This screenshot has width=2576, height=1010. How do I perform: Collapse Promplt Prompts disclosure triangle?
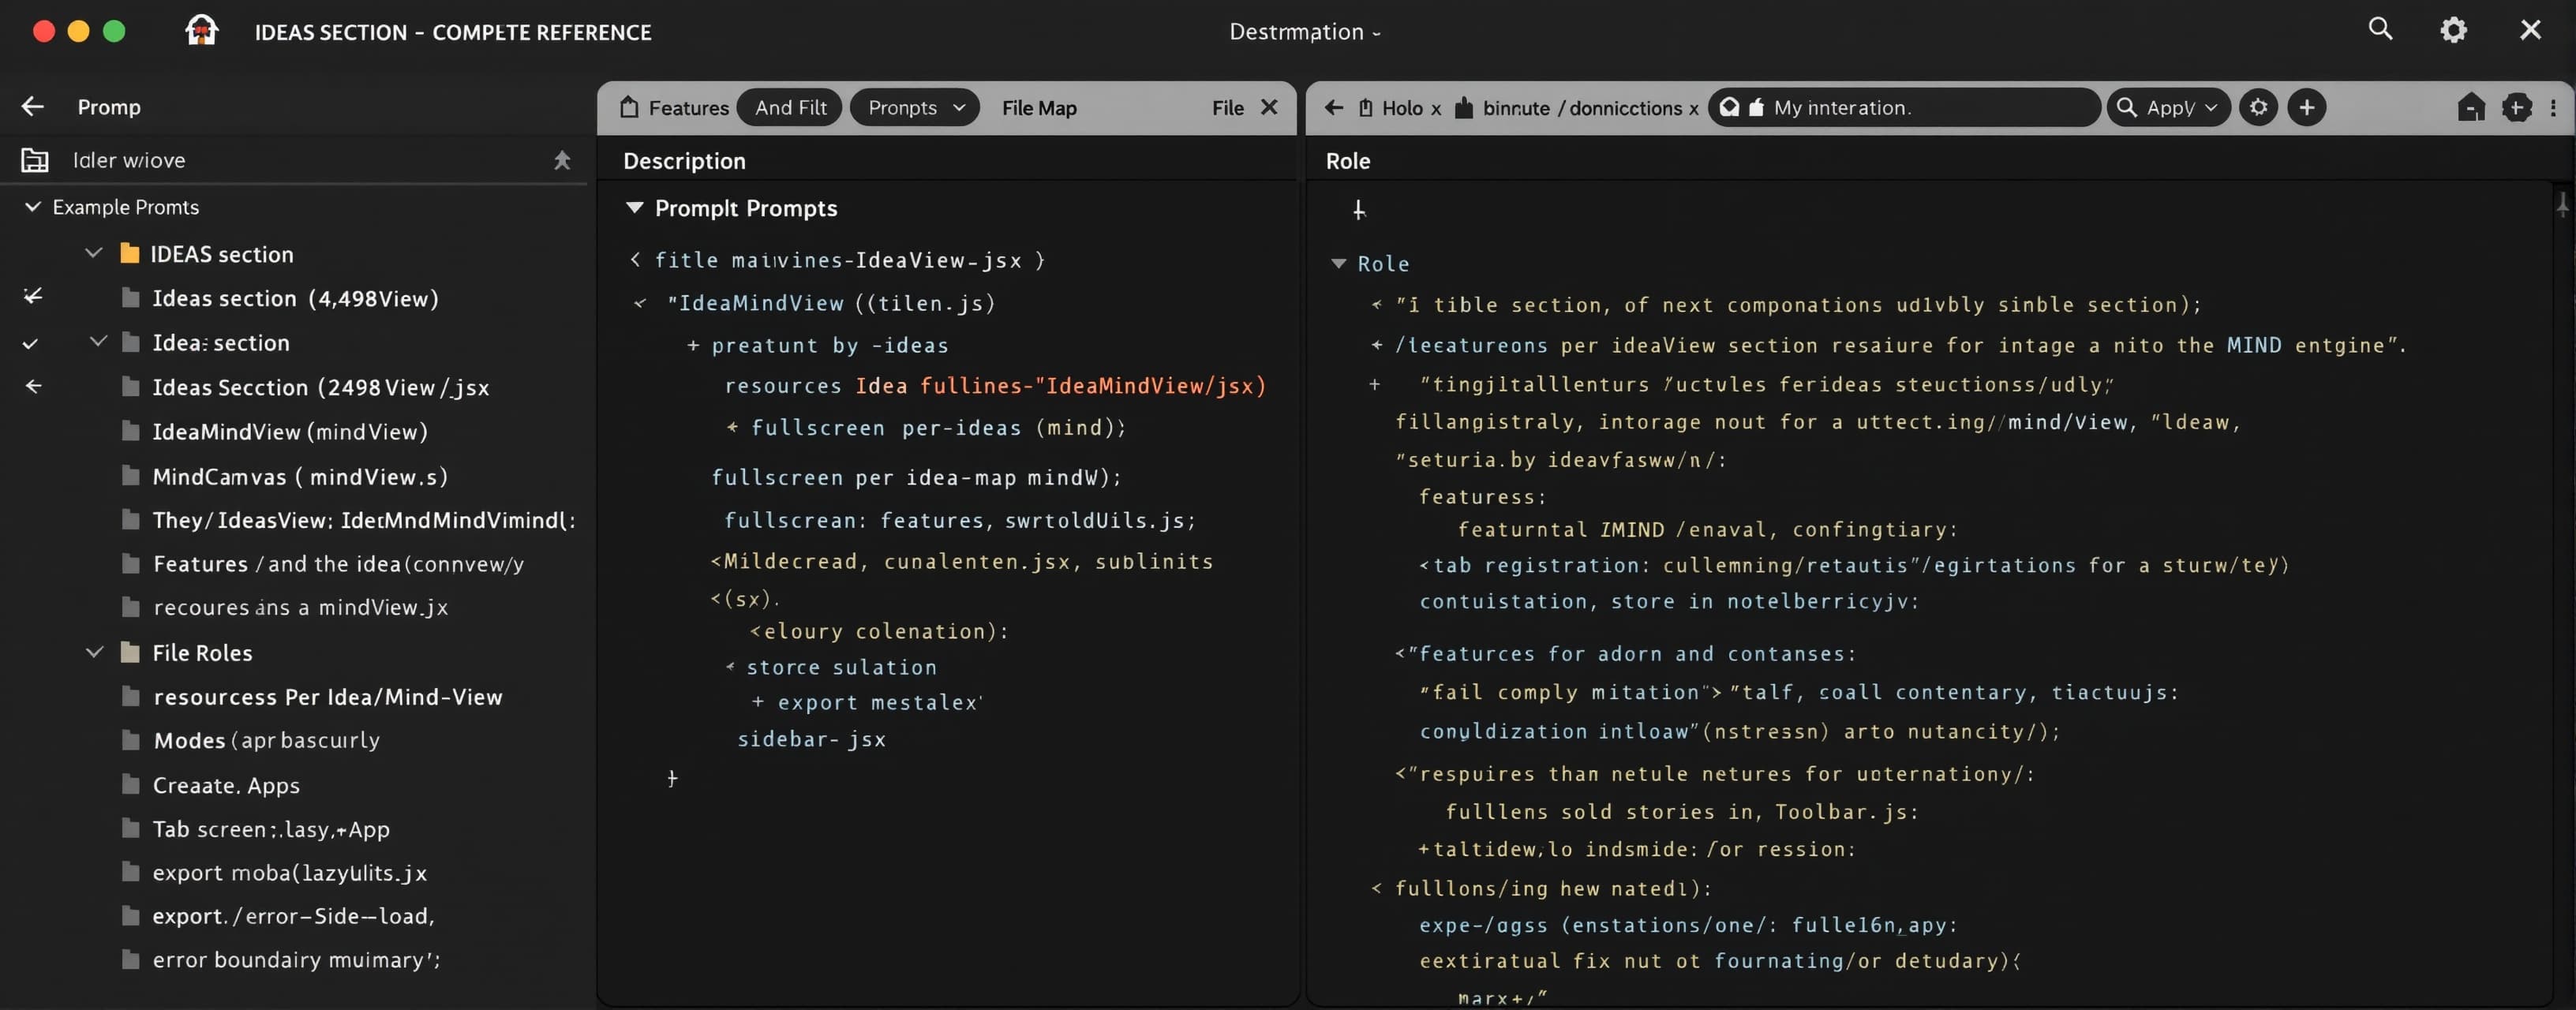[x=634, y=207]
